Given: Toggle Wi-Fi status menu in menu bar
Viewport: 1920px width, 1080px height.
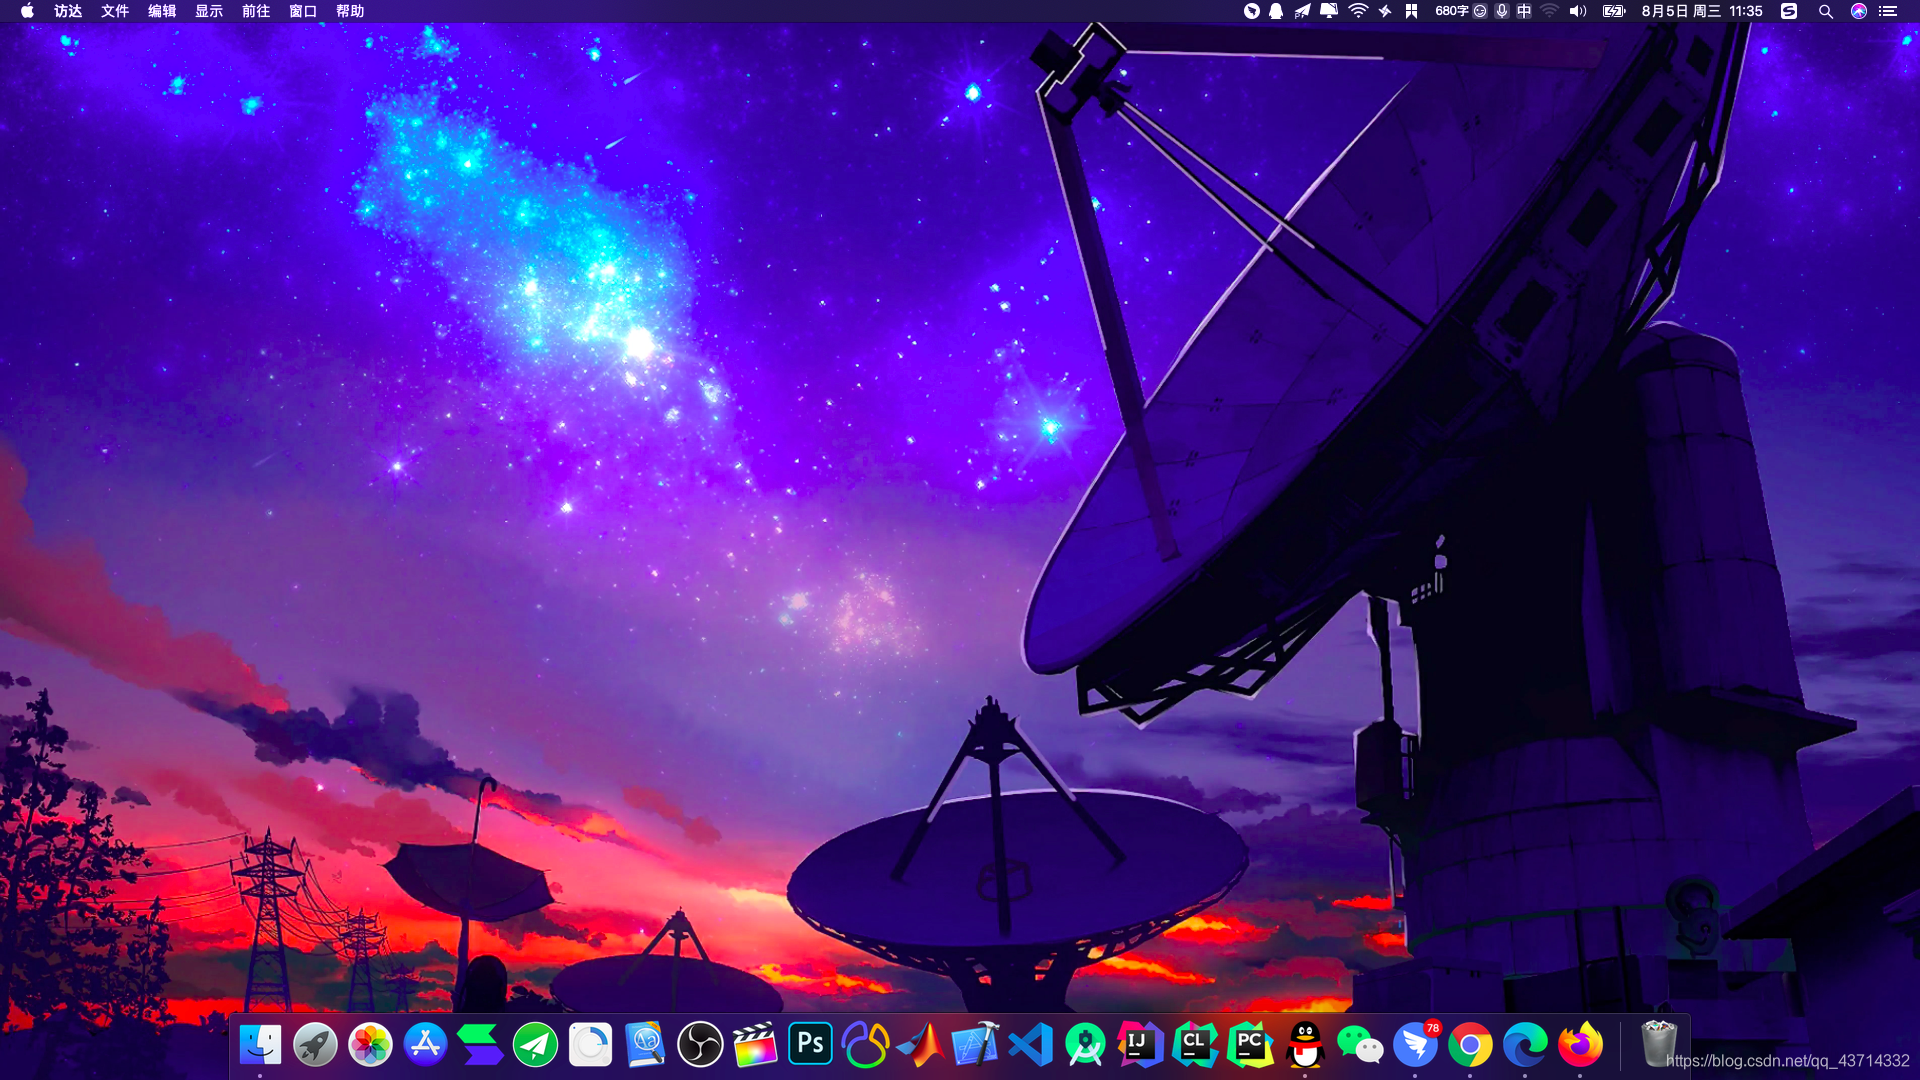Looking at the screenshot, I should (x=1358, y=11).
